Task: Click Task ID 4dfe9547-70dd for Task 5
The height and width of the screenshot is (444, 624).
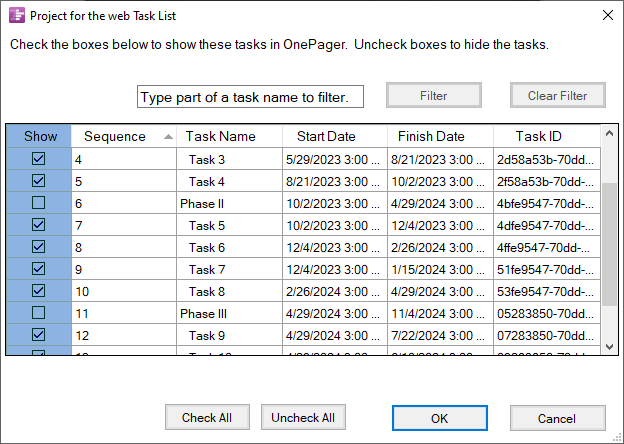Action: point(547,226)
